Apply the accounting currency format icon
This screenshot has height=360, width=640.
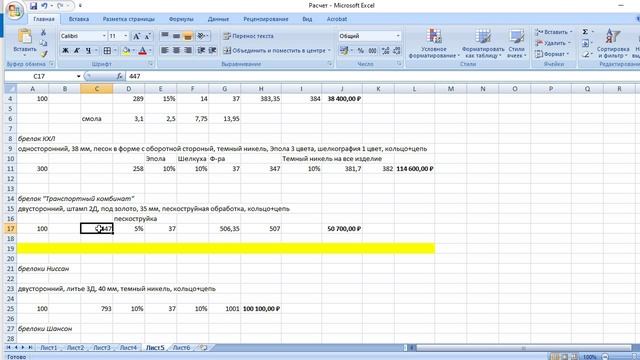[344, 51]
